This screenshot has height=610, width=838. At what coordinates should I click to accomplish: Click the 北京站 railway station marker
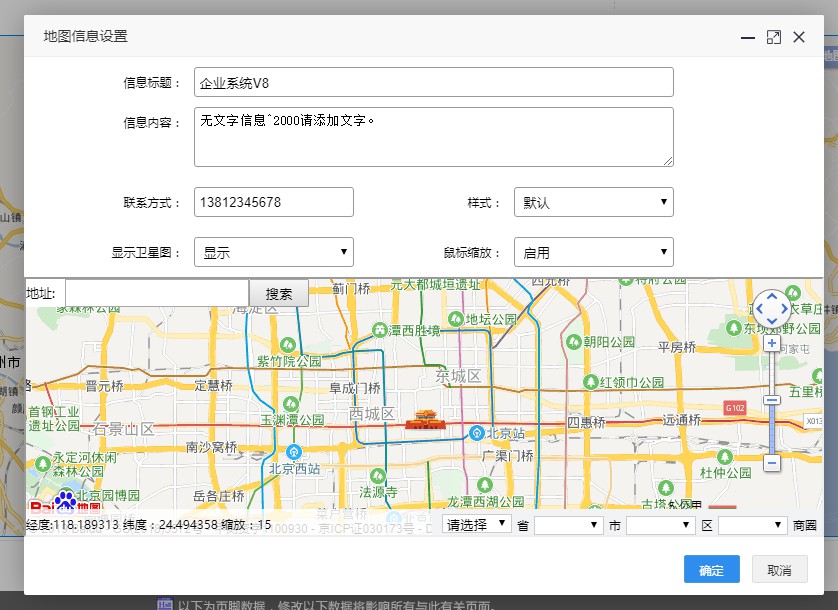[476, 433]
